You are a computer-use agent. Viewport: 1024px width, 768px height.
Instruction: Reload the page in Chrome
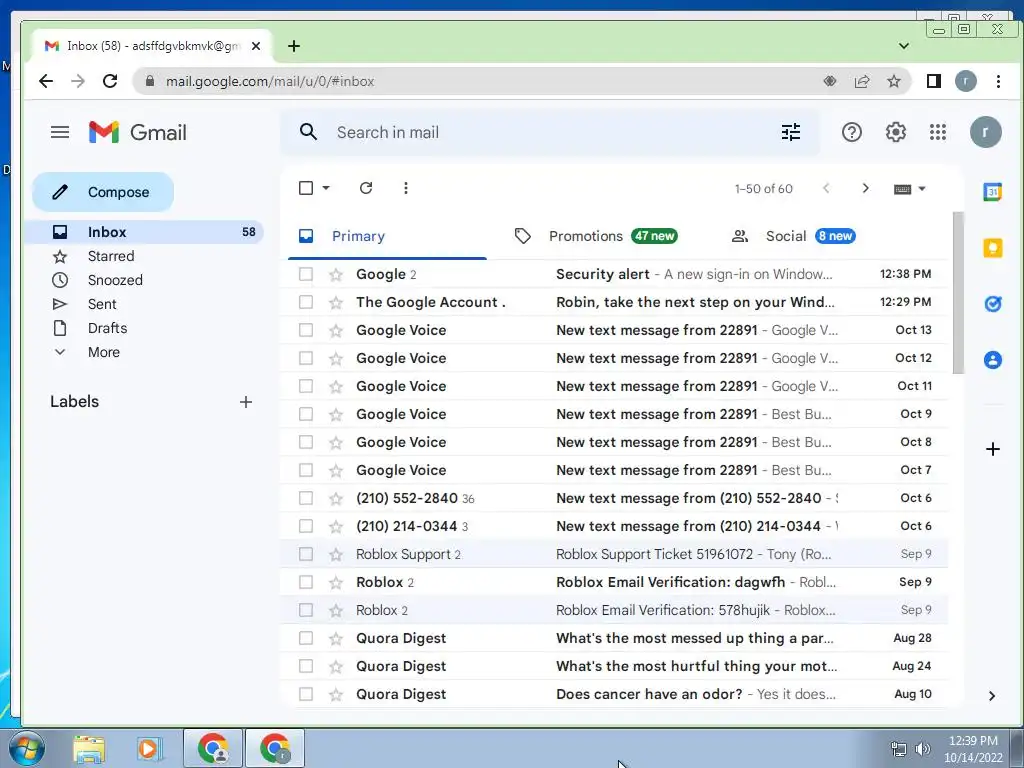coord(110,81)
